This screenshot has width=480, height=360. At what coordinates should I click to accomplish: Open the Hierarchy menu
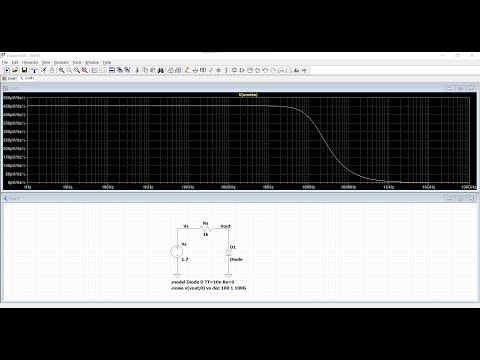[x=30, y=62]
